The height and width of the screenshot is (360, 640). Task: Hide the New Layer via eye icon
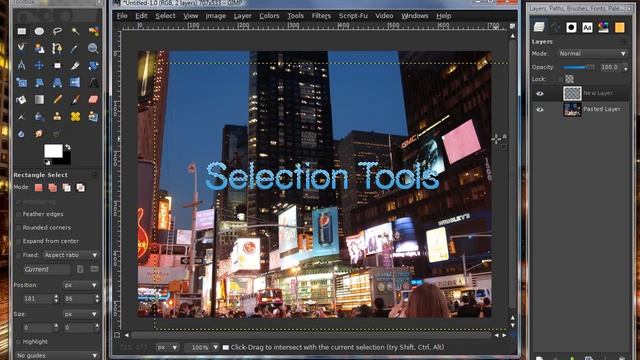click(540, 93)
